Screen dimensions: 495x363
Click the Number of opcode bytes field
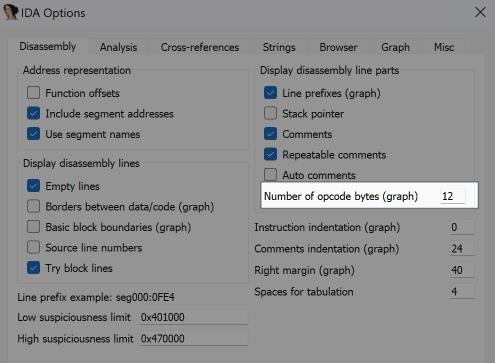coord(453,196)
